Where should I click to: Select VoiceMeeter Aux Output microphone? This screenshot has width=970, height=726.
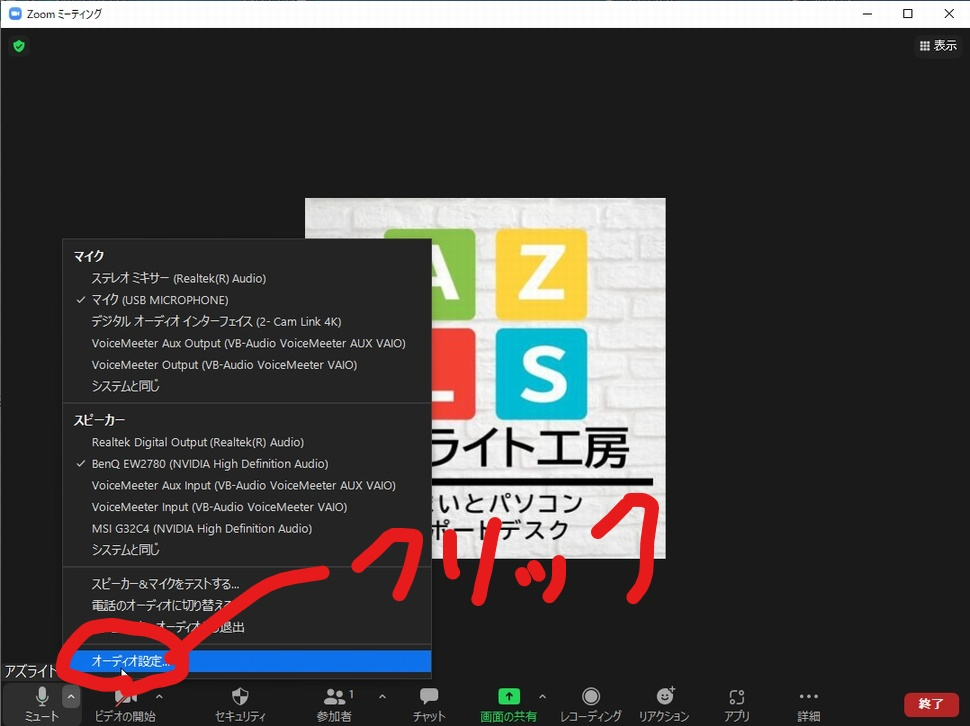coord(247,343)
